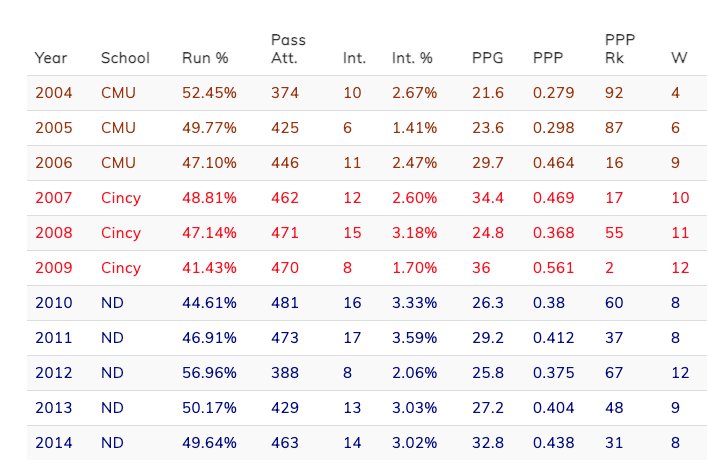709x474 pixels.
Task: Select the 56.96% run percentage cell
Action: tap(209, 373)
